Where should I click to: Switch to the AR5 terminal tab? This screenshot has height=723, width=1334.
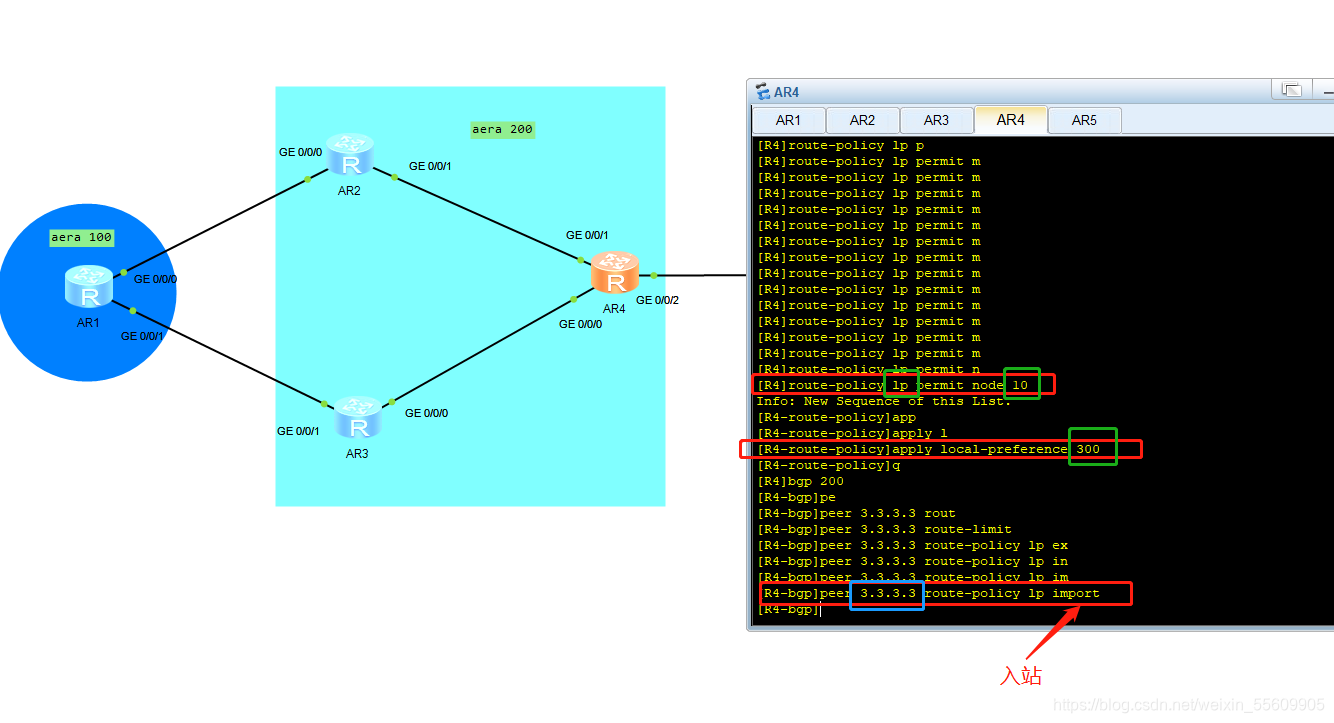[x=1085, y=120]
